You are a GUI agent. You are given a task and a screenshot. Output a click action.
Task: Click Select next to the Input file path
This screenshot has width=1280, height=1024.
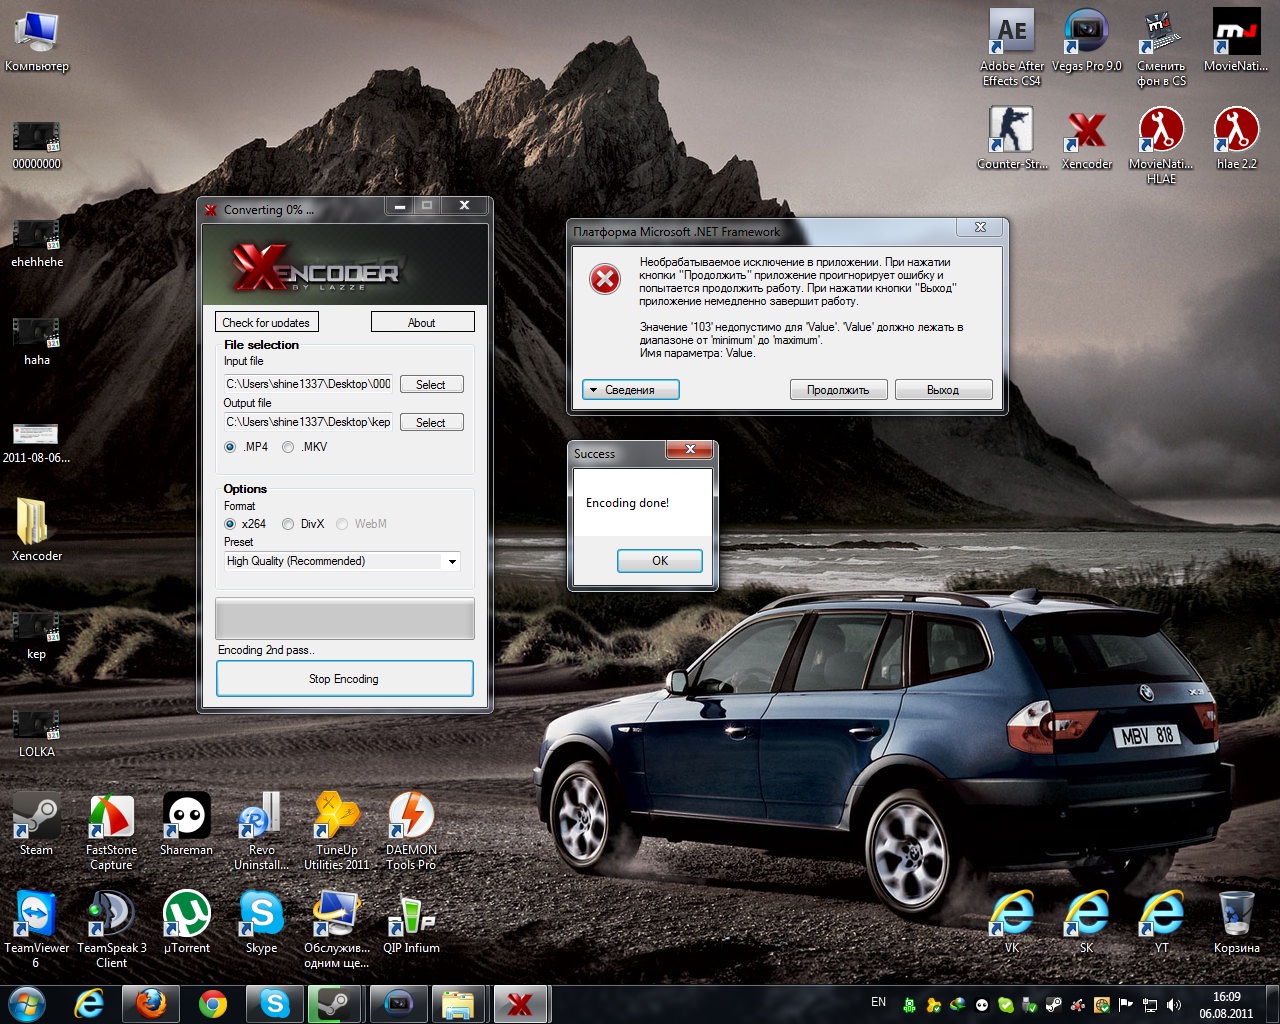[431, 384]
